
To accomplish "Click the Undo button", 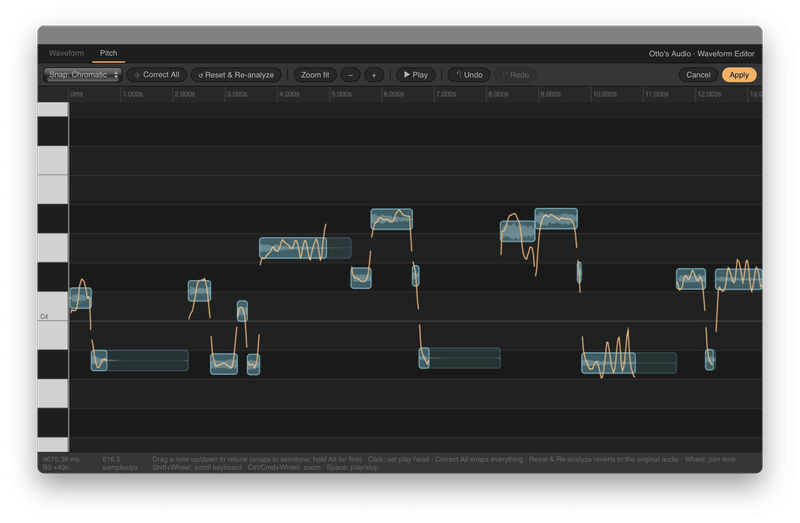I will click(469, 74).
